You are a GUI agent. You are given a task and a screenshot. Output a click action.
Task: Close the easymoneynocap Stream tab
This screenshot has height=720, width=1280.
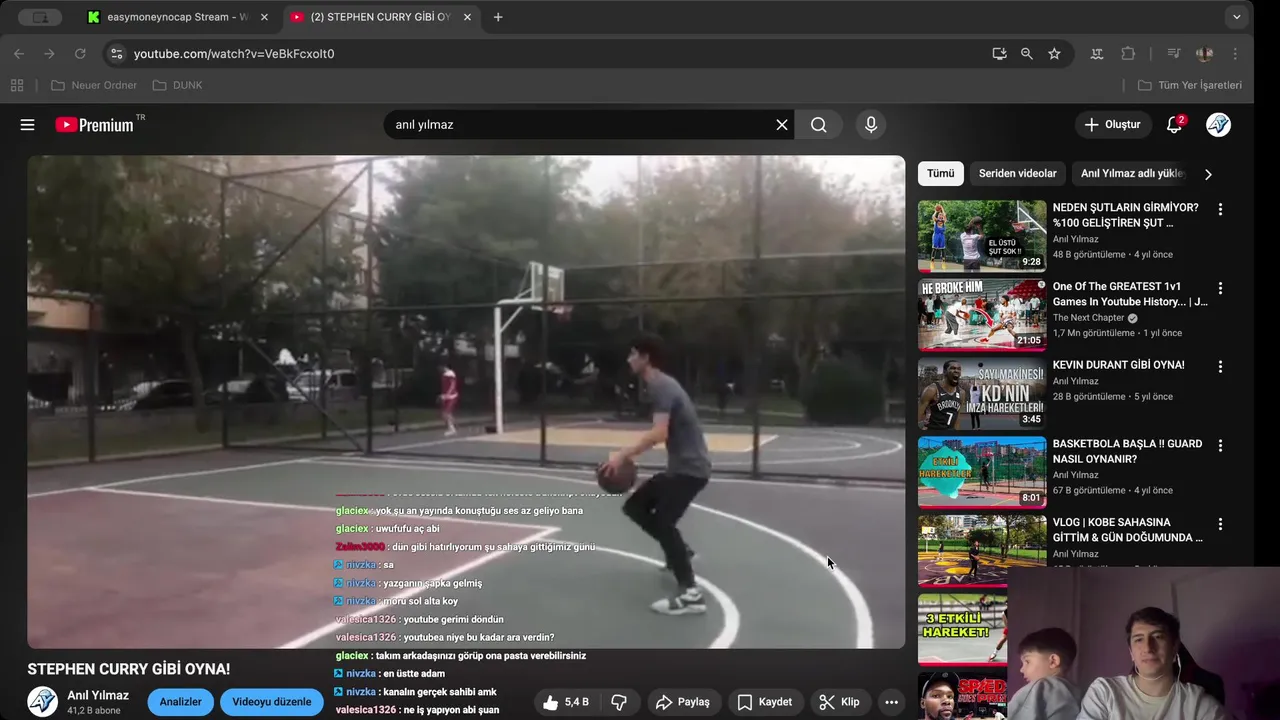tap(264, 17)
